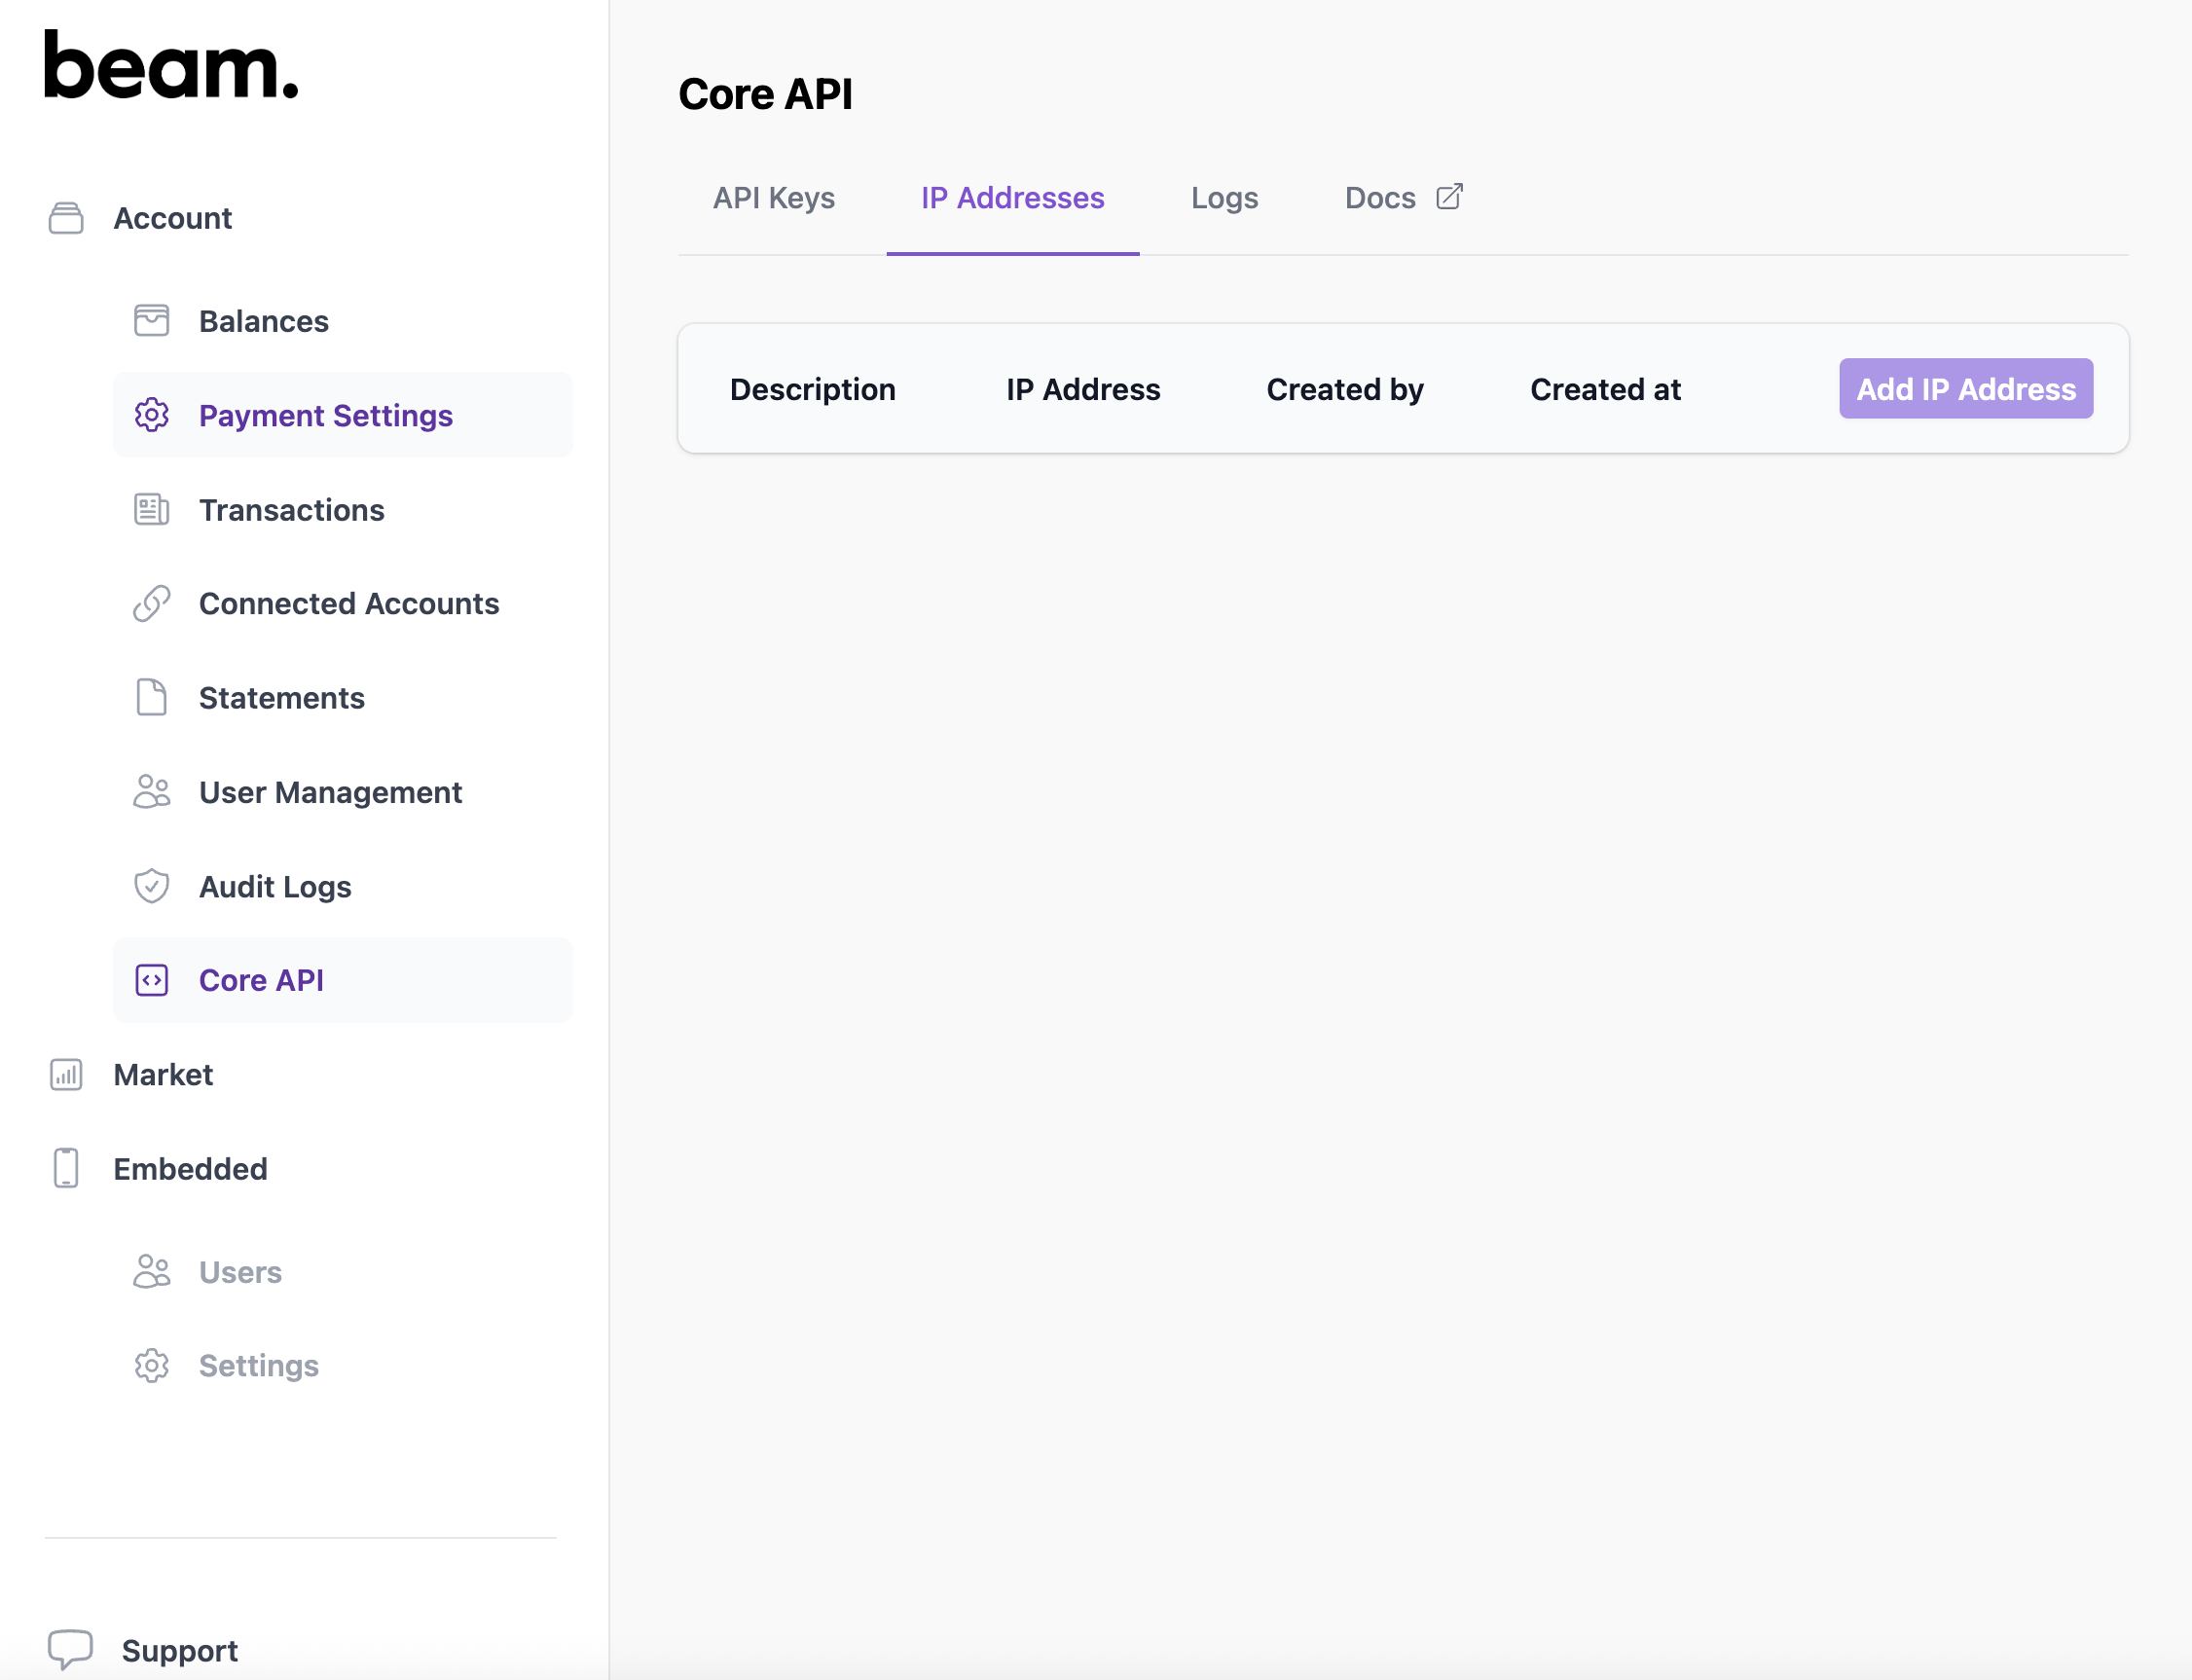2192x1680 pixels.
Task: Click the Statements document icon
Action: tap(151, 698)
